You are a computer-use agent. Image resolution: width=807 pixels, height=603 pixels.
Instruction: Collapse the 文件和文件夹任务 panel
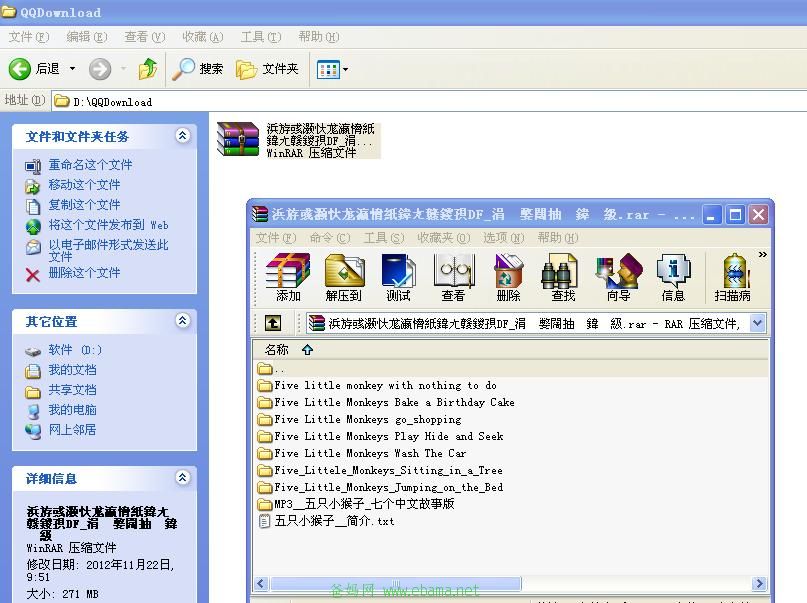183,136
